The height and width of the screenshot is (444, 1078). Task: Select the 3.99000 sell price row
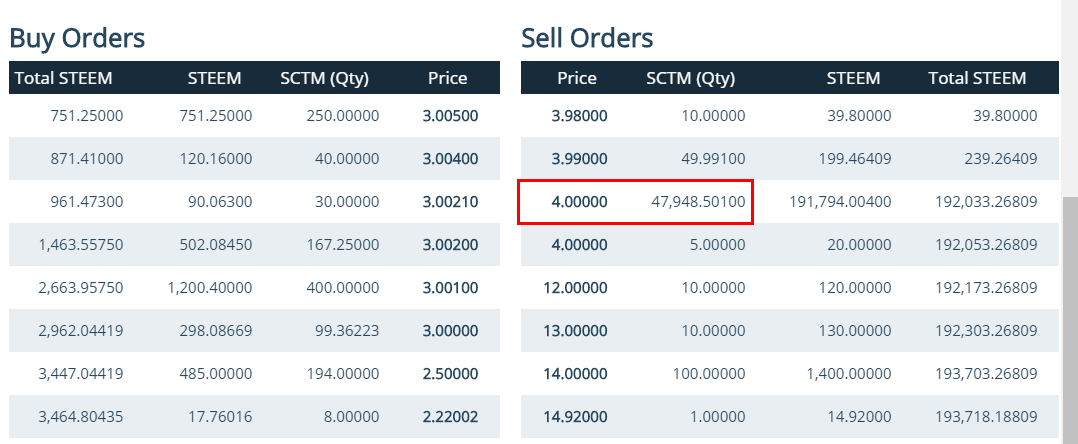pos(789,159)
